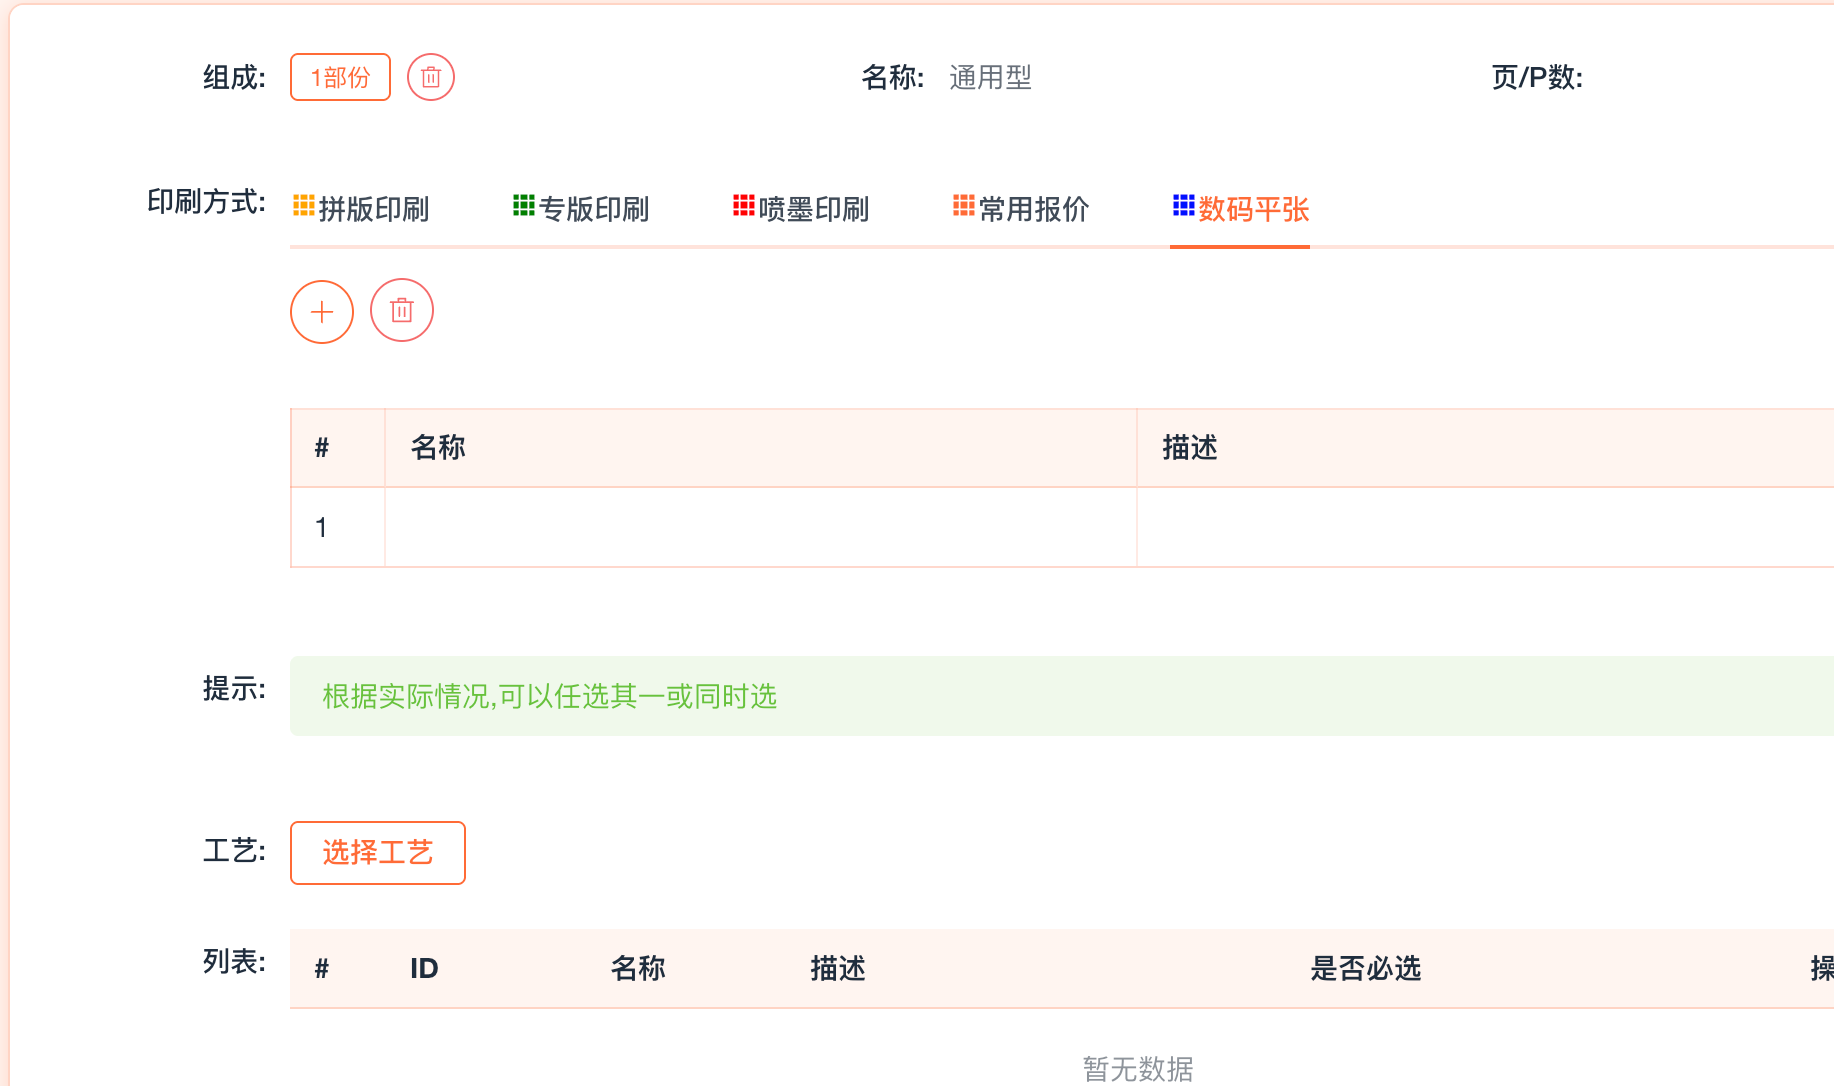Click the yellow grid icon of 拼版印刷
Image resolution: width=1834 pixels, height=1086 pixels.
tap(303, 205)
